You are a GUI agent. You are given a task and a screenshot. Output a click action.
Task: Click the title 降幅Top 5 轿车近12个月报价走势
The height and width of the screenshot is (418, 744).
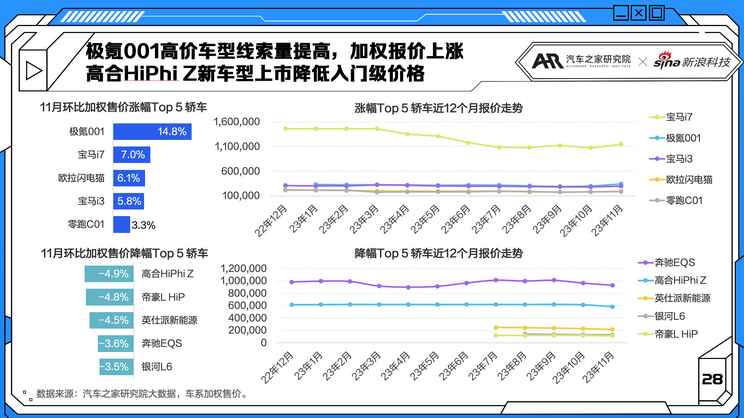tap(438, 253)
